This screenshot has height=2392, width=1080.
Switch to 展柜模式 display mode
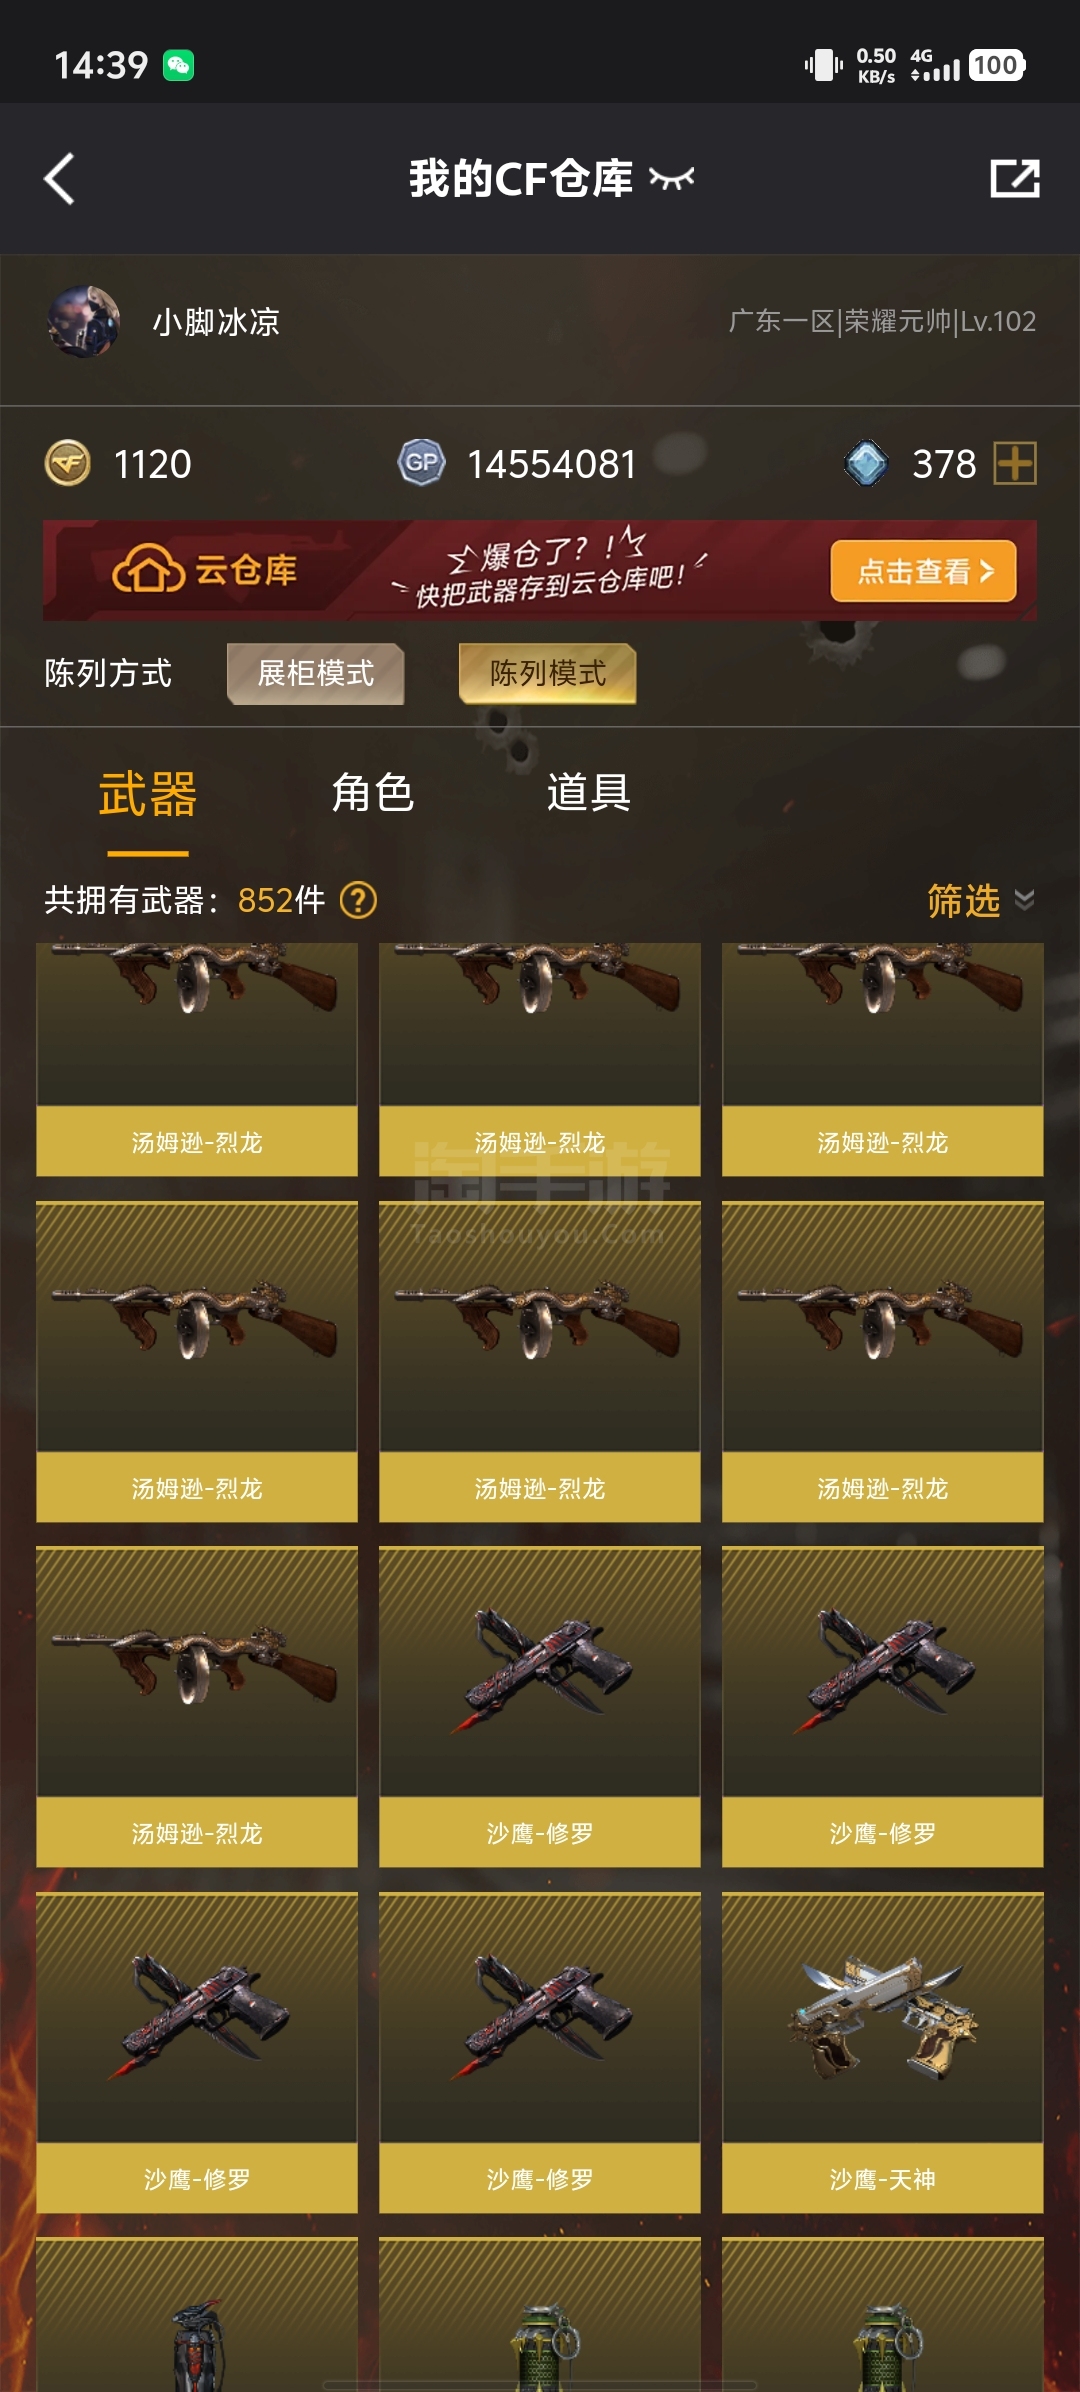point(316,673)
